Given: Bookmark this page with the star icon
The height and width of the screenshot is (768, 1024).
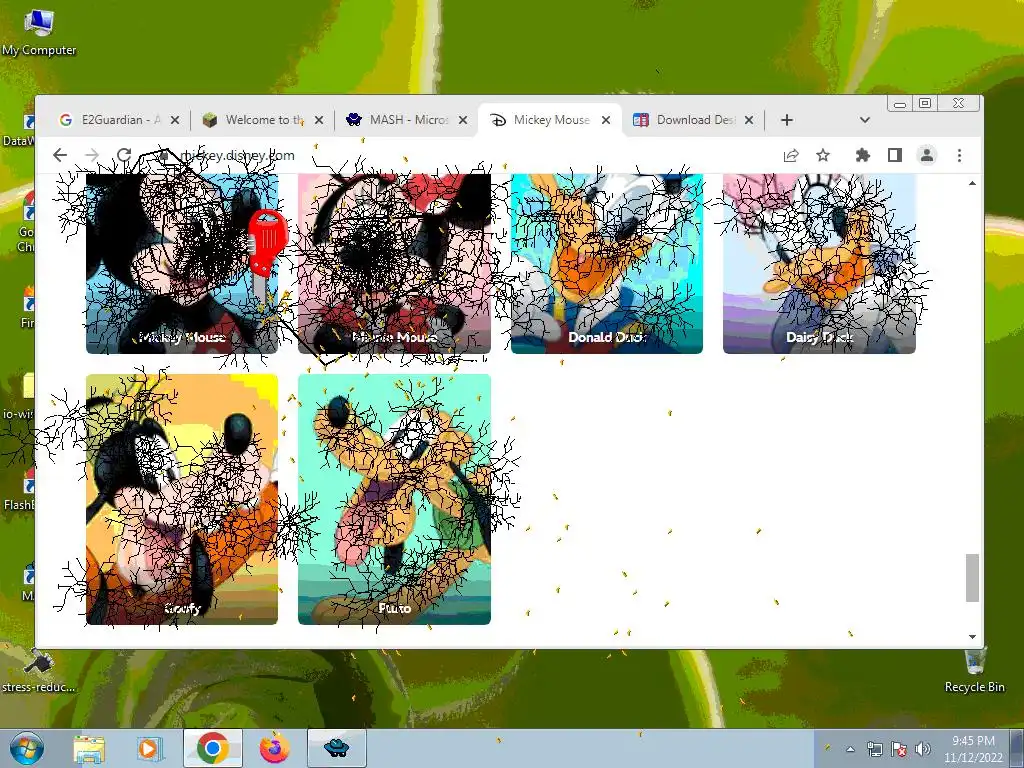Looking at the screenshot, I should pyautogui.click(x=823, y=155).
